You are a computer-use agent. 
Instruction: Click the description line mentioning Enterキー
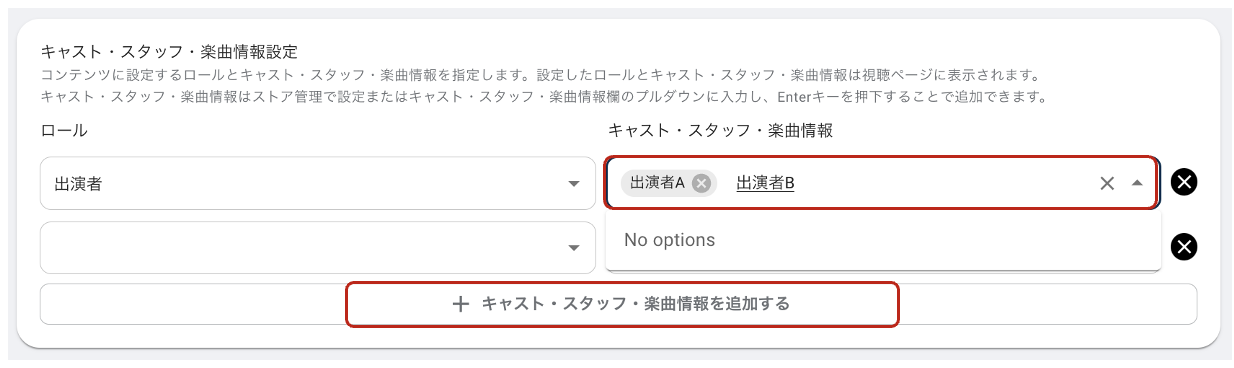point(543,97)
